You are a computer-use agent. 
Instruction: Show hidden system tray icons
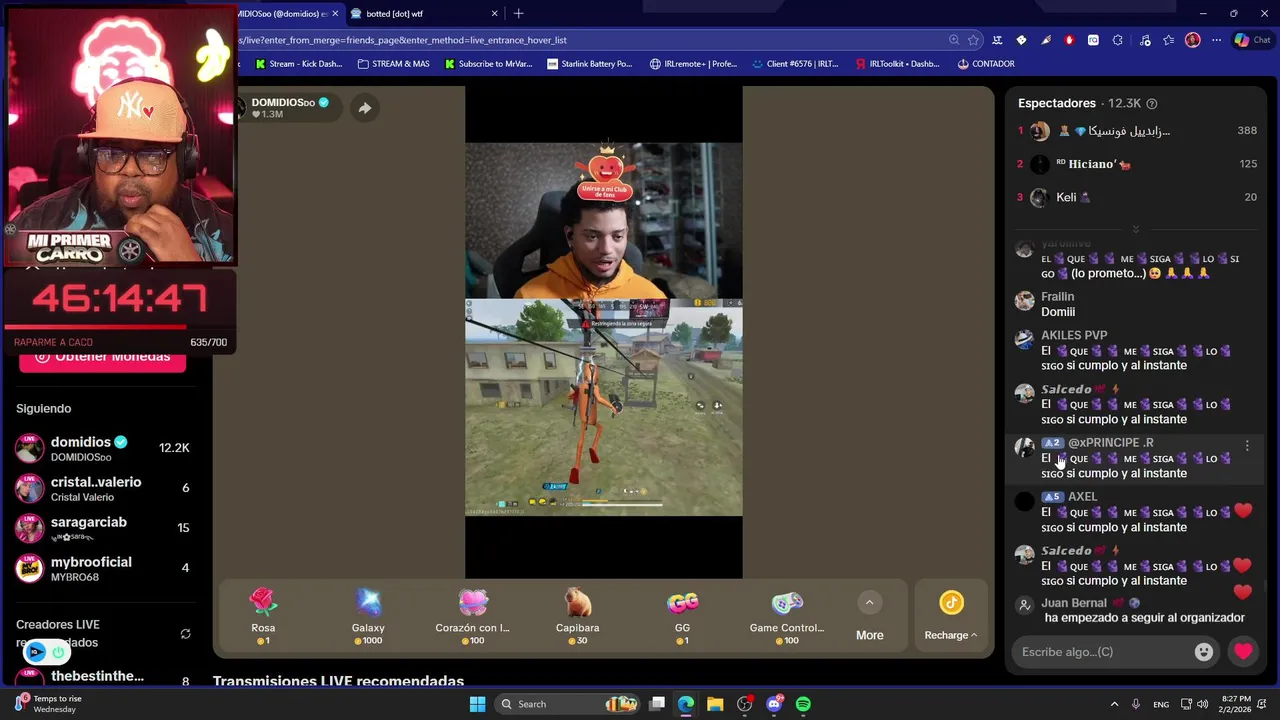[x=1114, y=704]
